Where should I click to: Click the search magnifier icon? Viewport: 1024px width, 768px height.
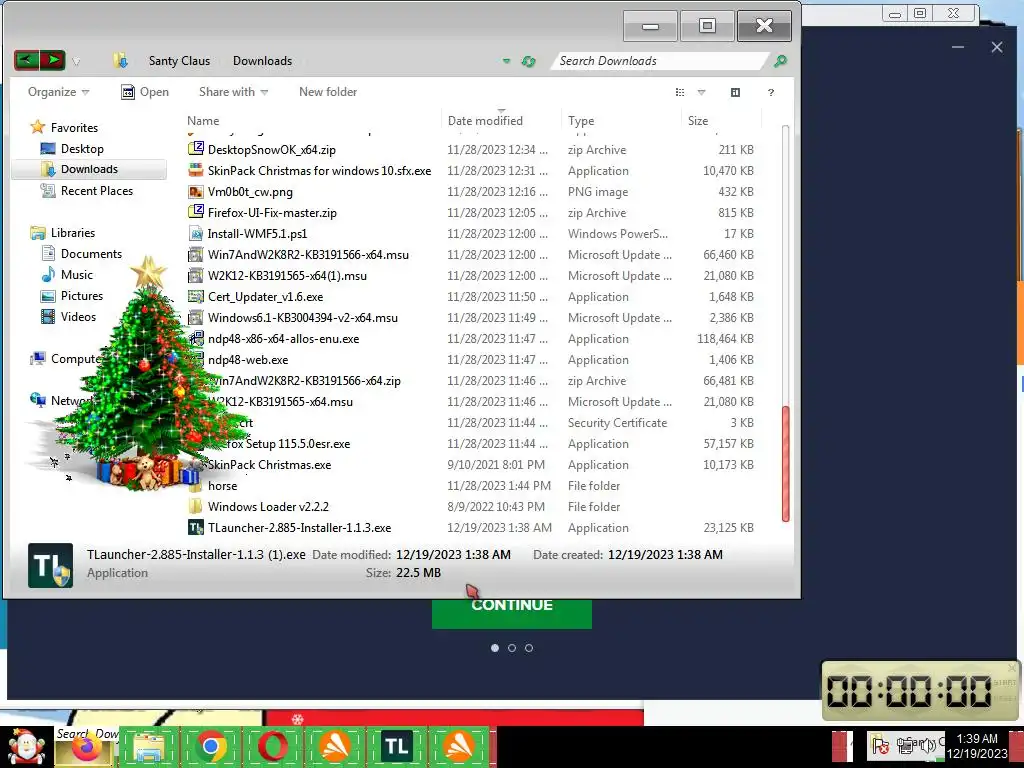[x=780, y=61]
